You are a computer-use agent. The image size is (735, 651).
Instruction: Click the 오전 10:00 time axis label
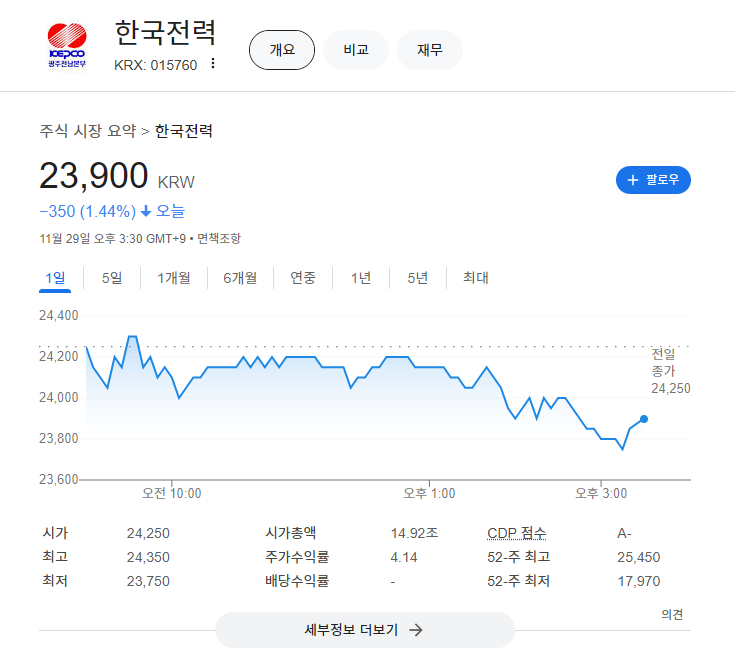pos(172,494)
